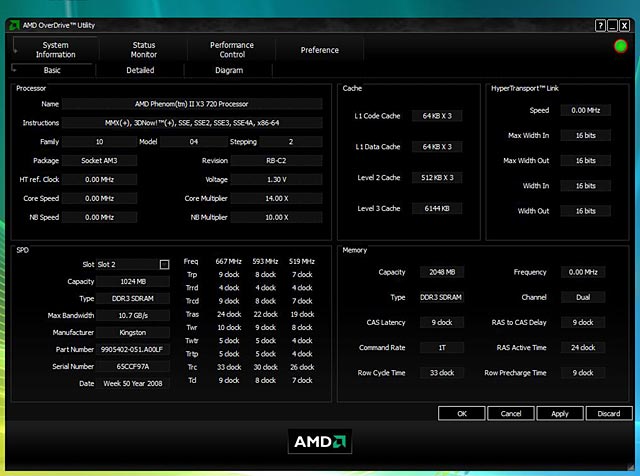This screenshot has height=476, width=640.
Task: Click the RAS Active Time value
Action: click(x=583, y=348)
